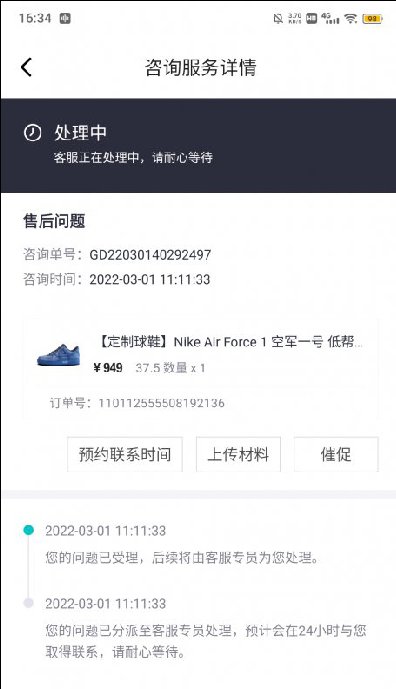Tap the 处理中 status heading
396x689 pixels.
tap(80, 132)
